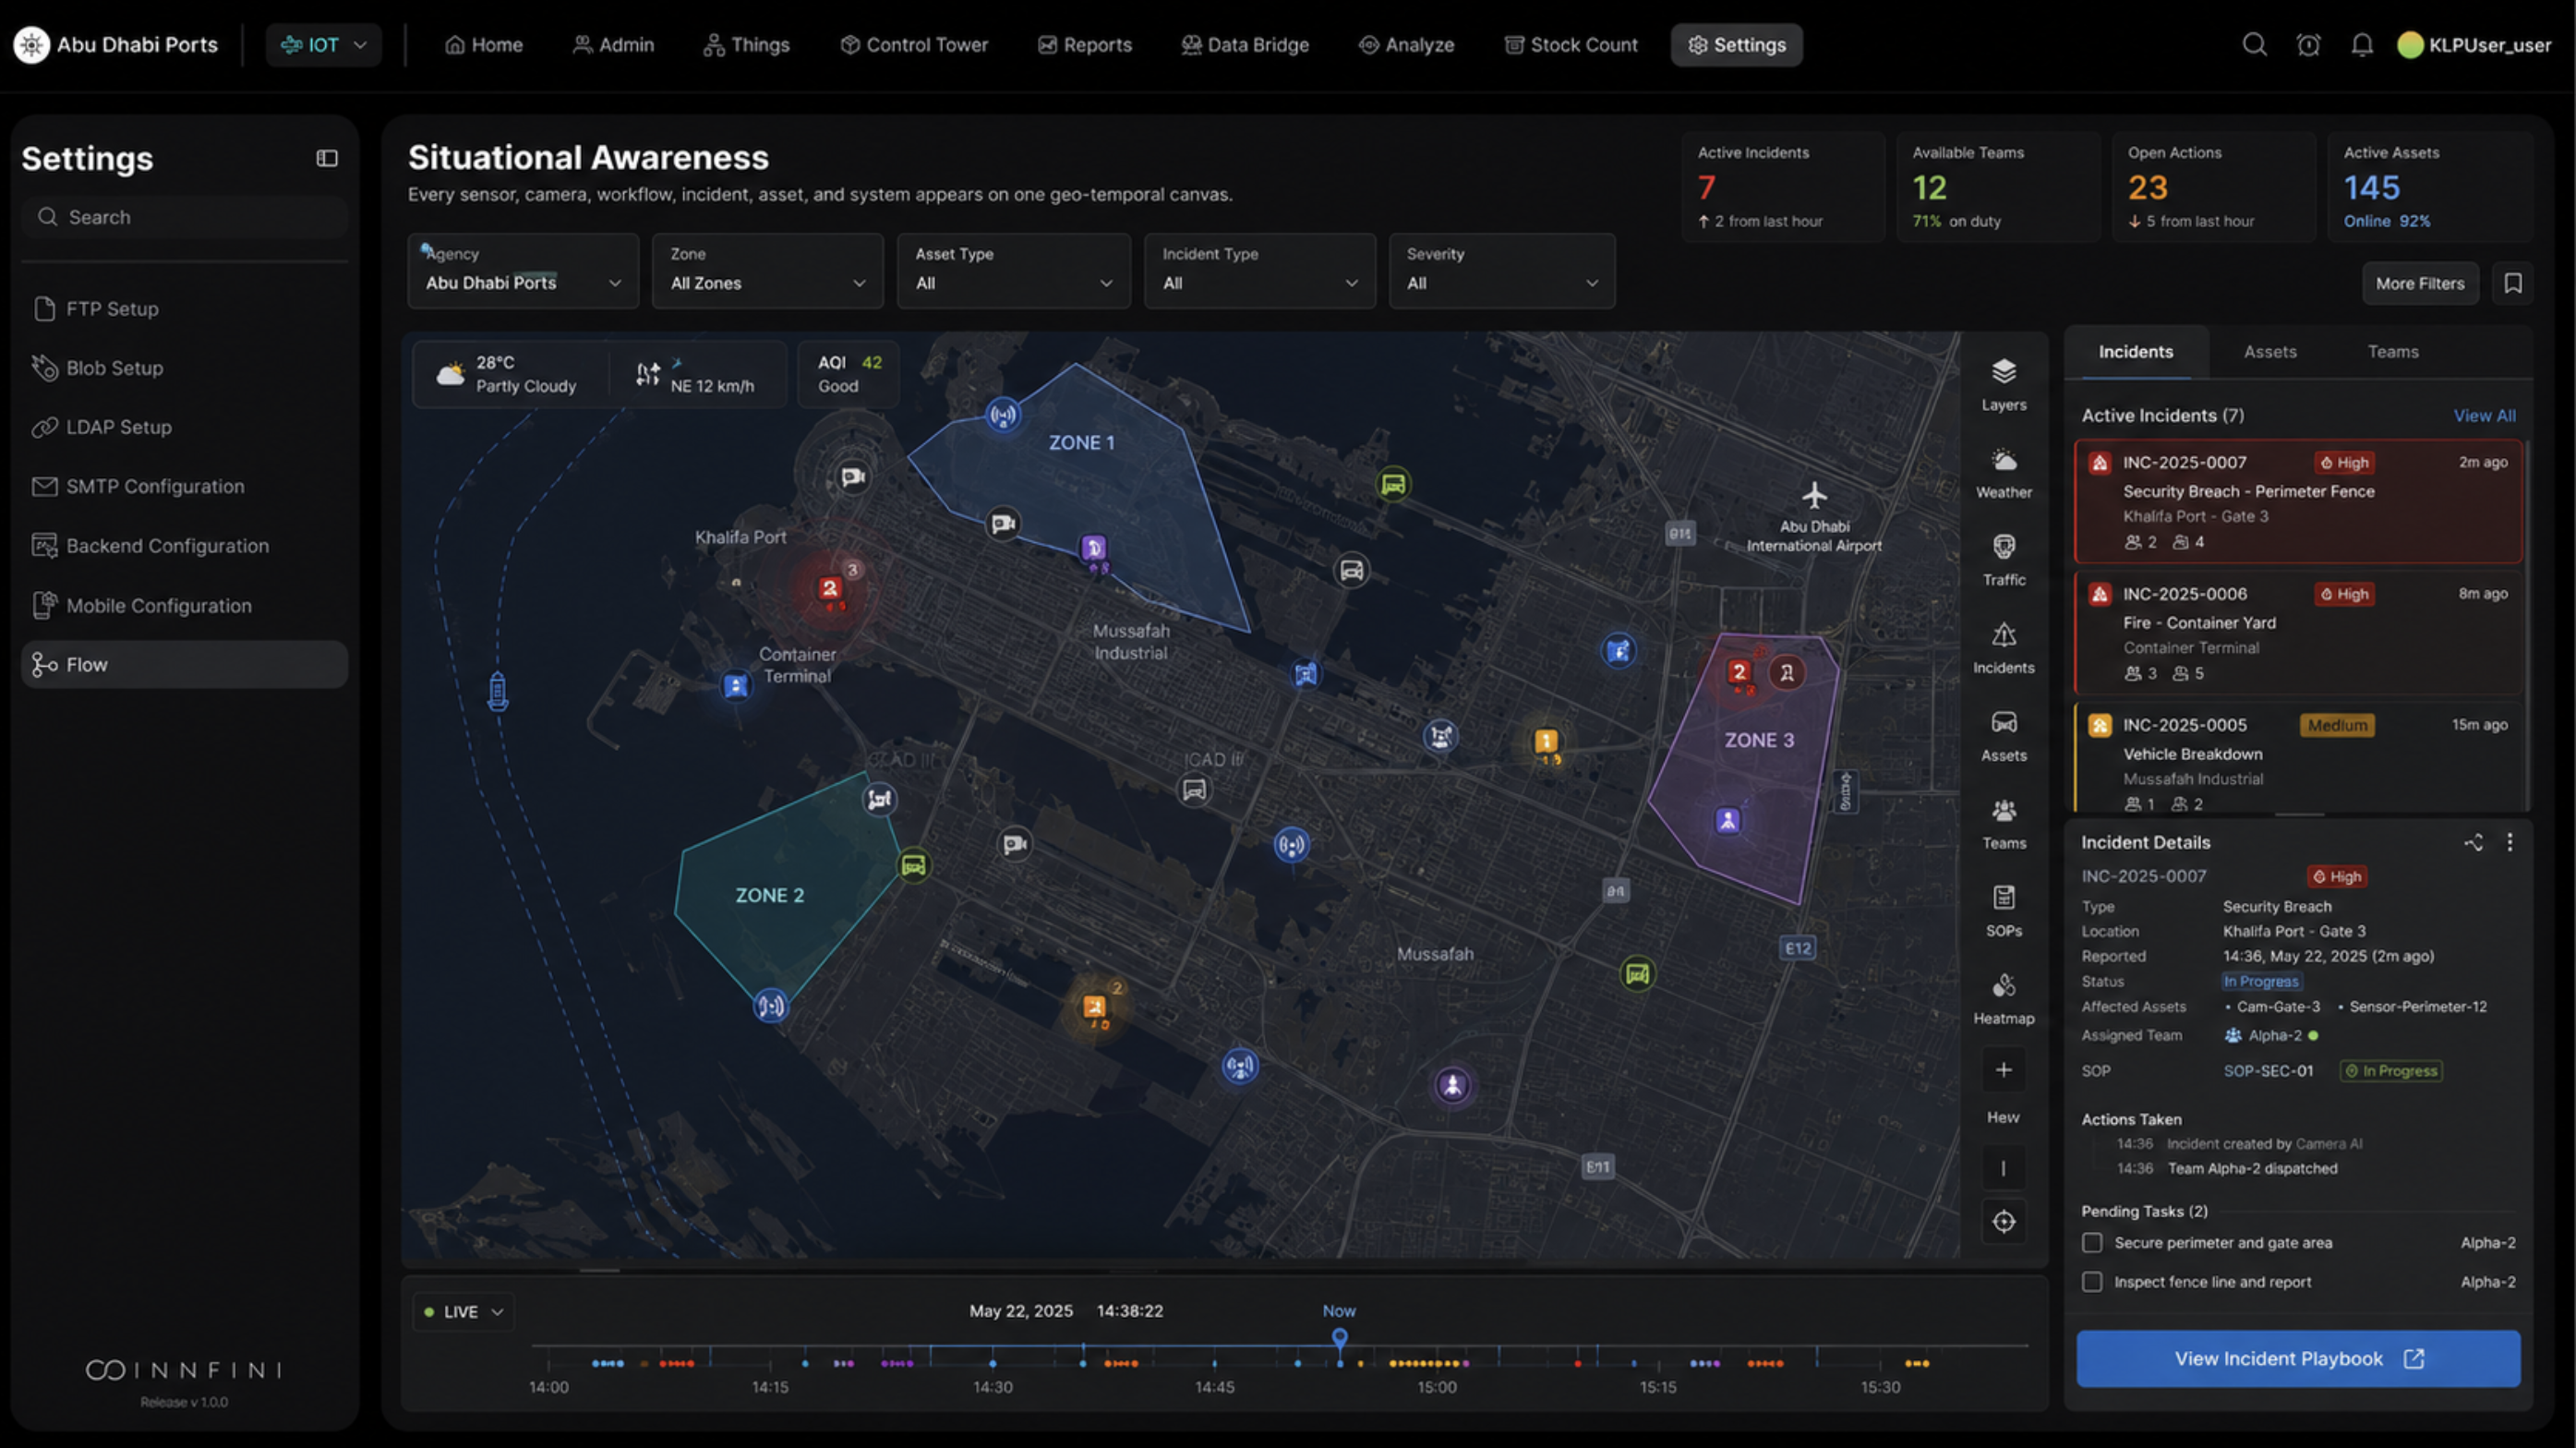Open KLPUser_user account menu
Image resolution: width=2576 pixels, height=1448 pixels.
[2475, 45]
